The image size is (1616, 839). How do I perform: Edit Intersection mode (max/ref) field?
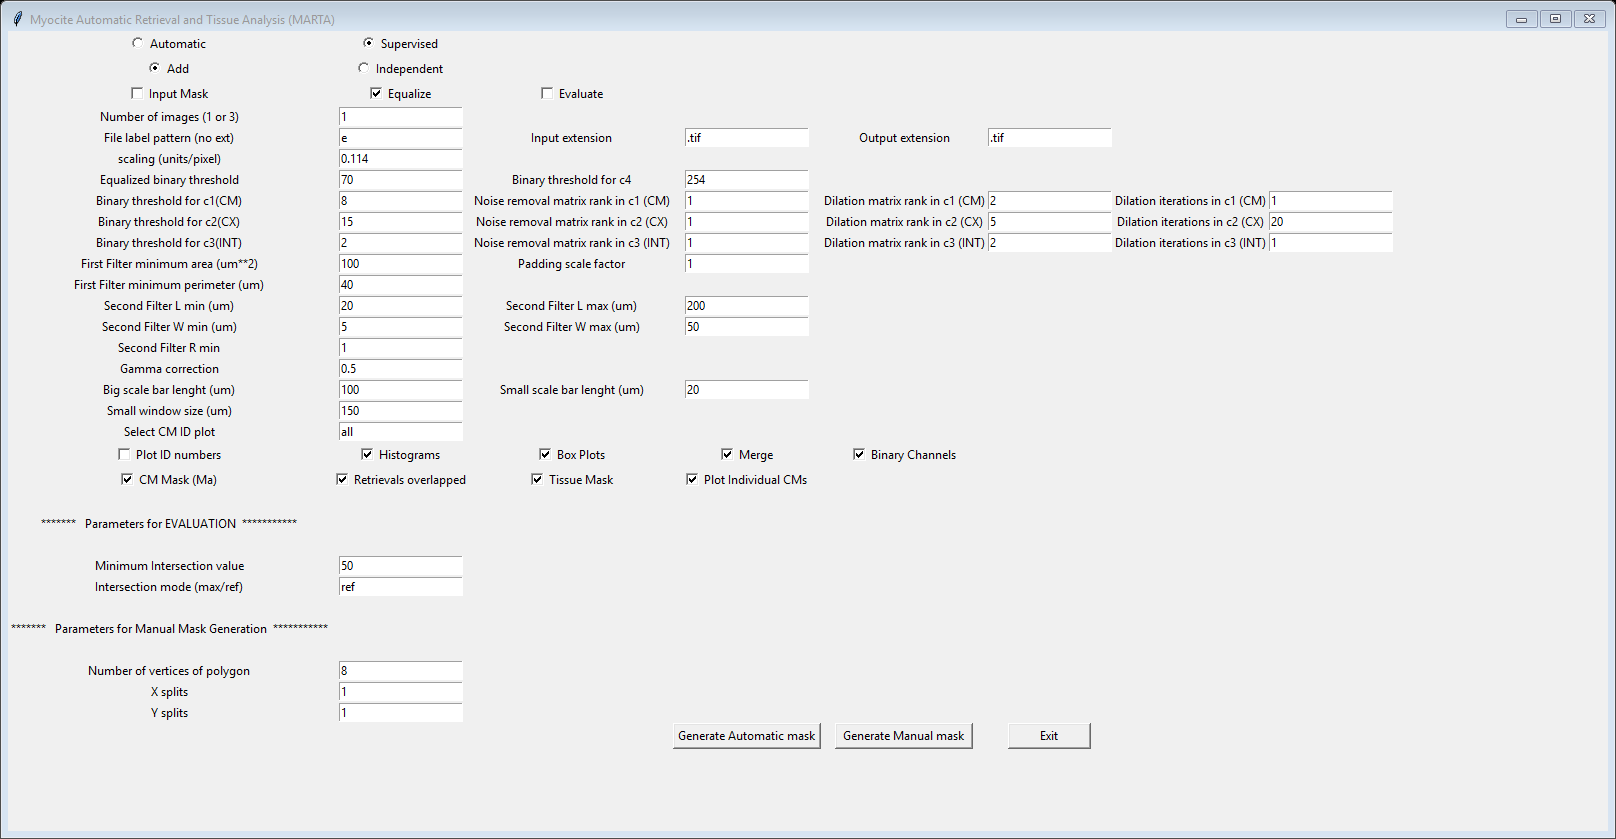coord(400,587)
